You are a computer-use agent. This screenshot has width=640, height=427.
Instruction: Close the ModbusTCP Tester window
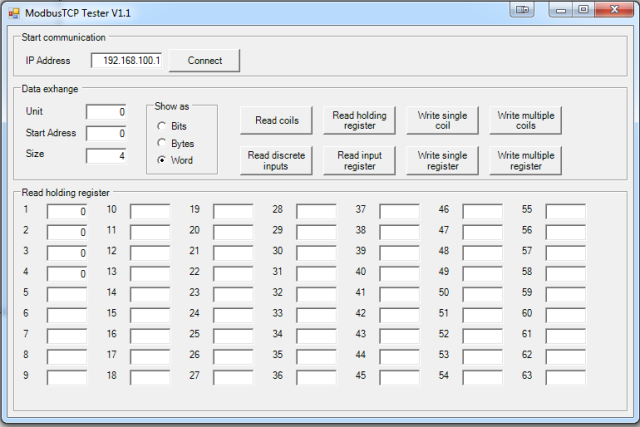coord(614,9)
